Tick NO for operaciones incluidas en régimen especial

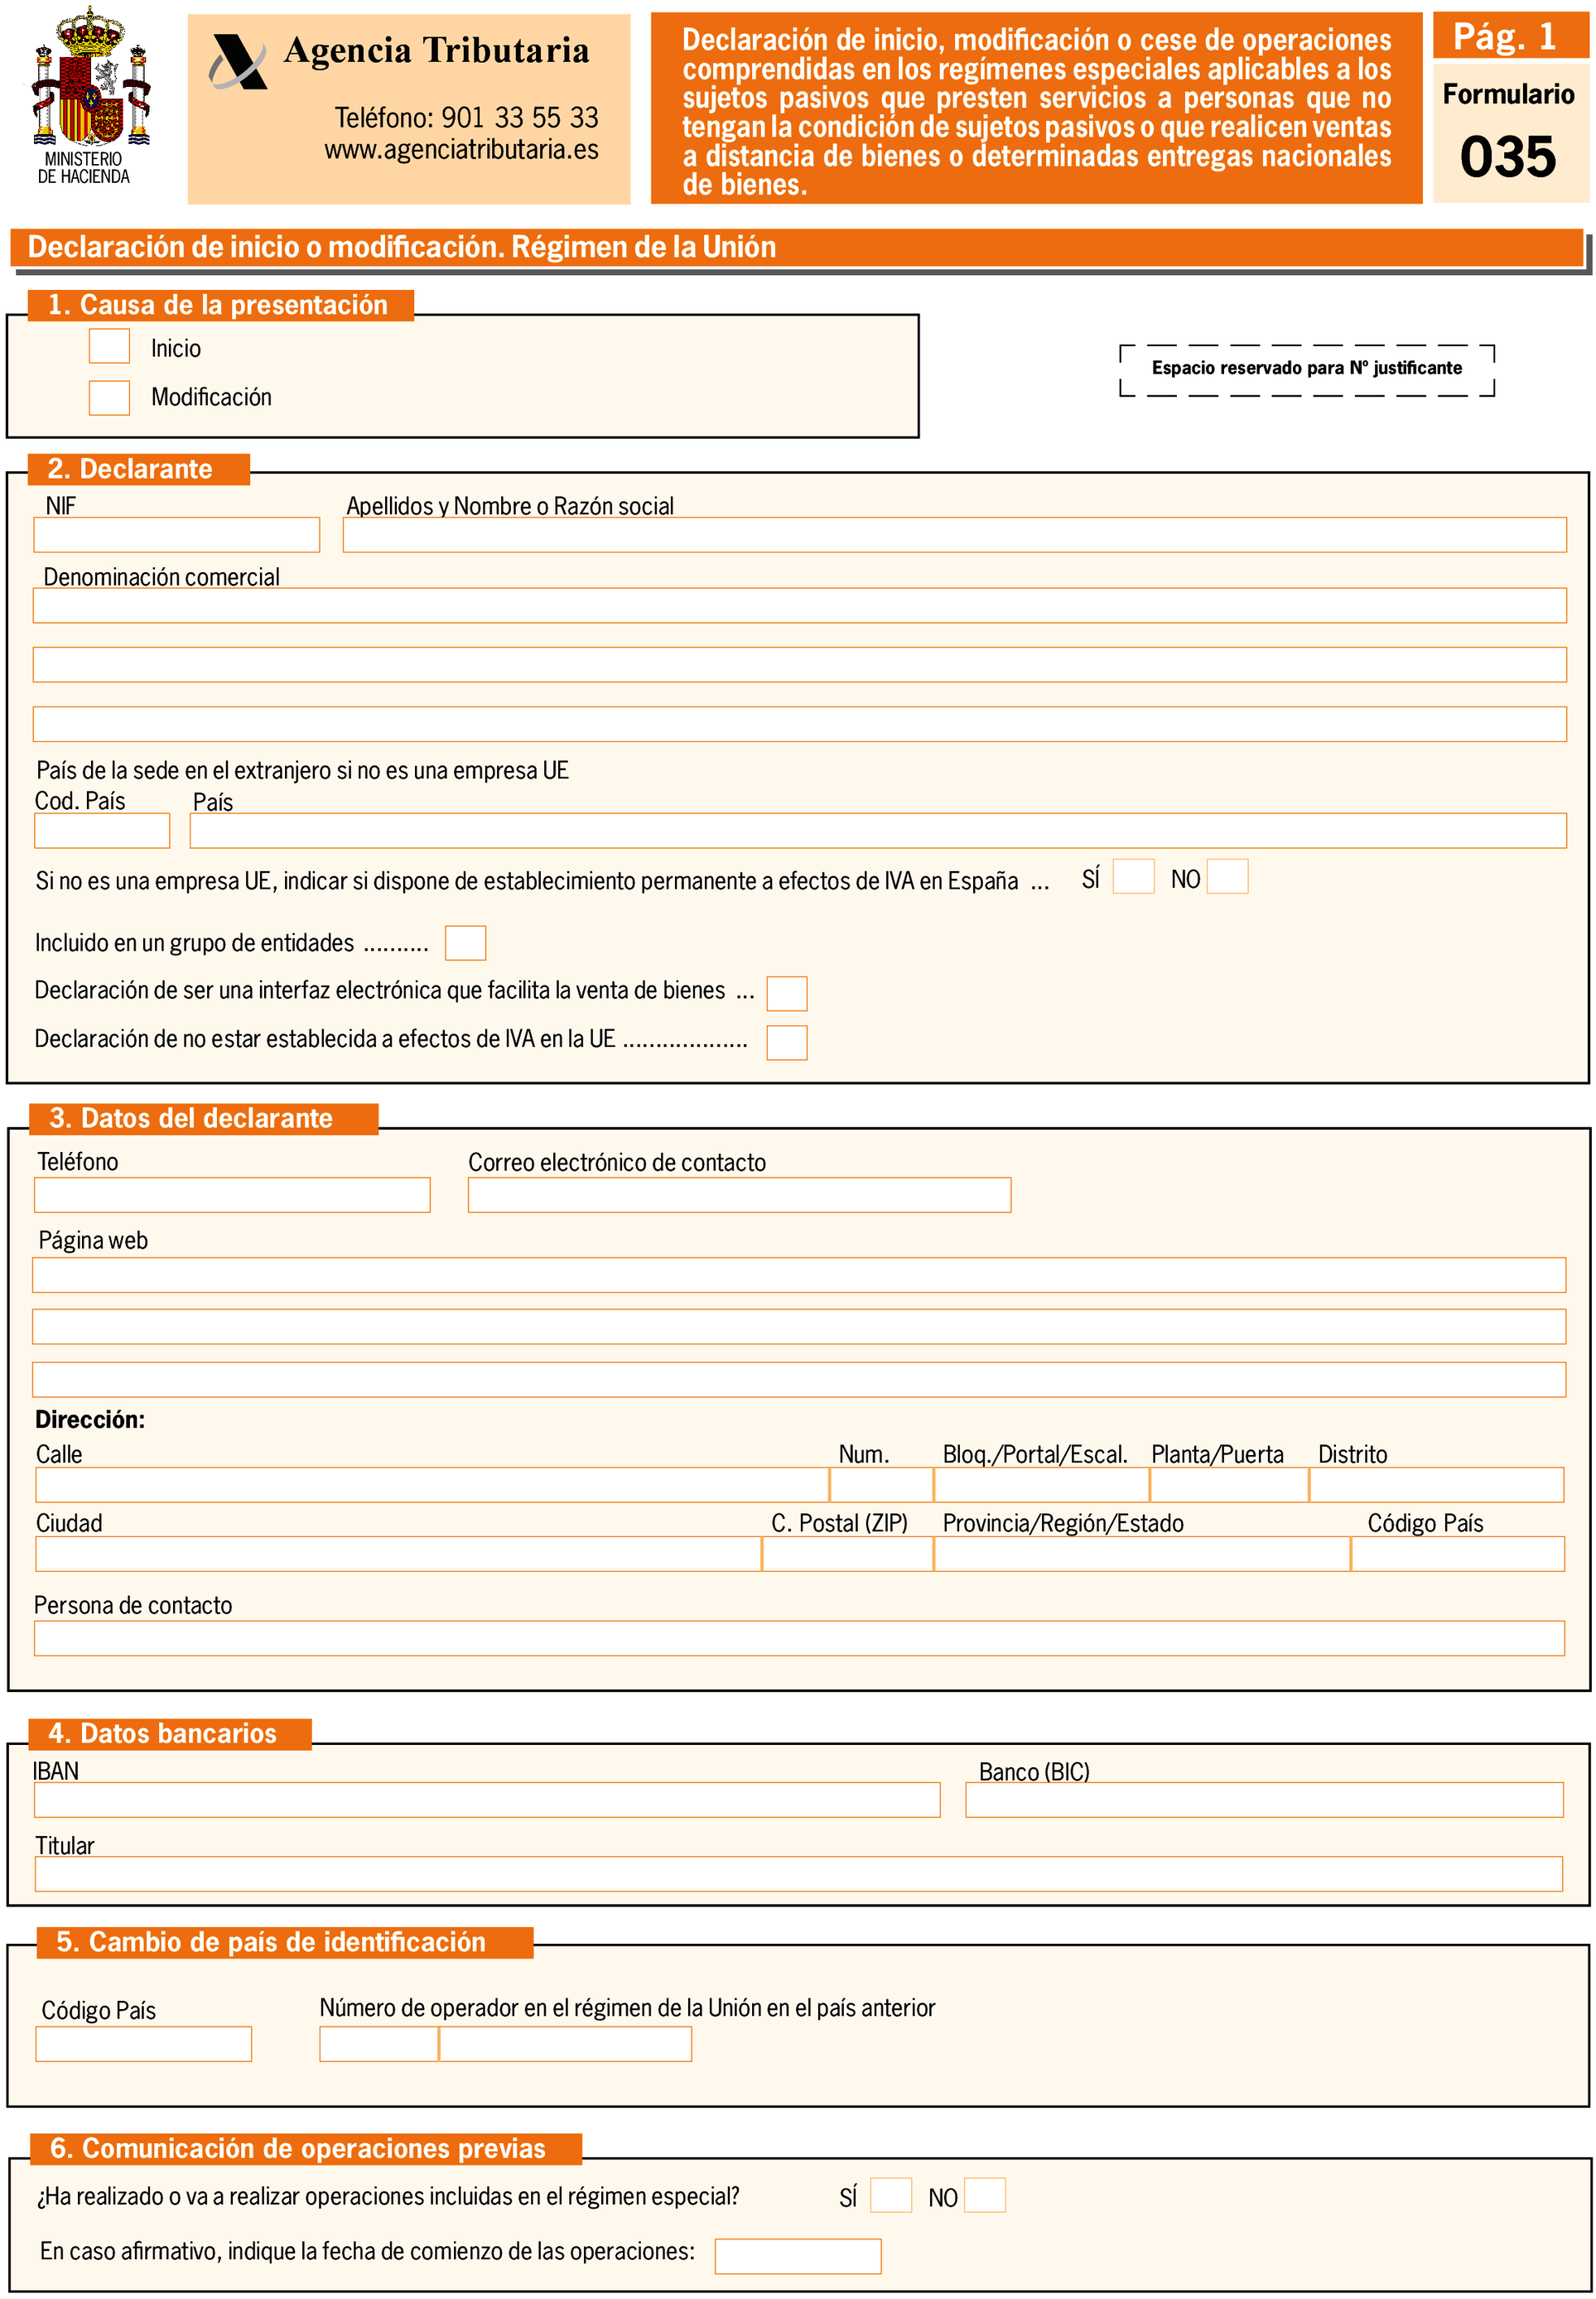(985, 2195)
